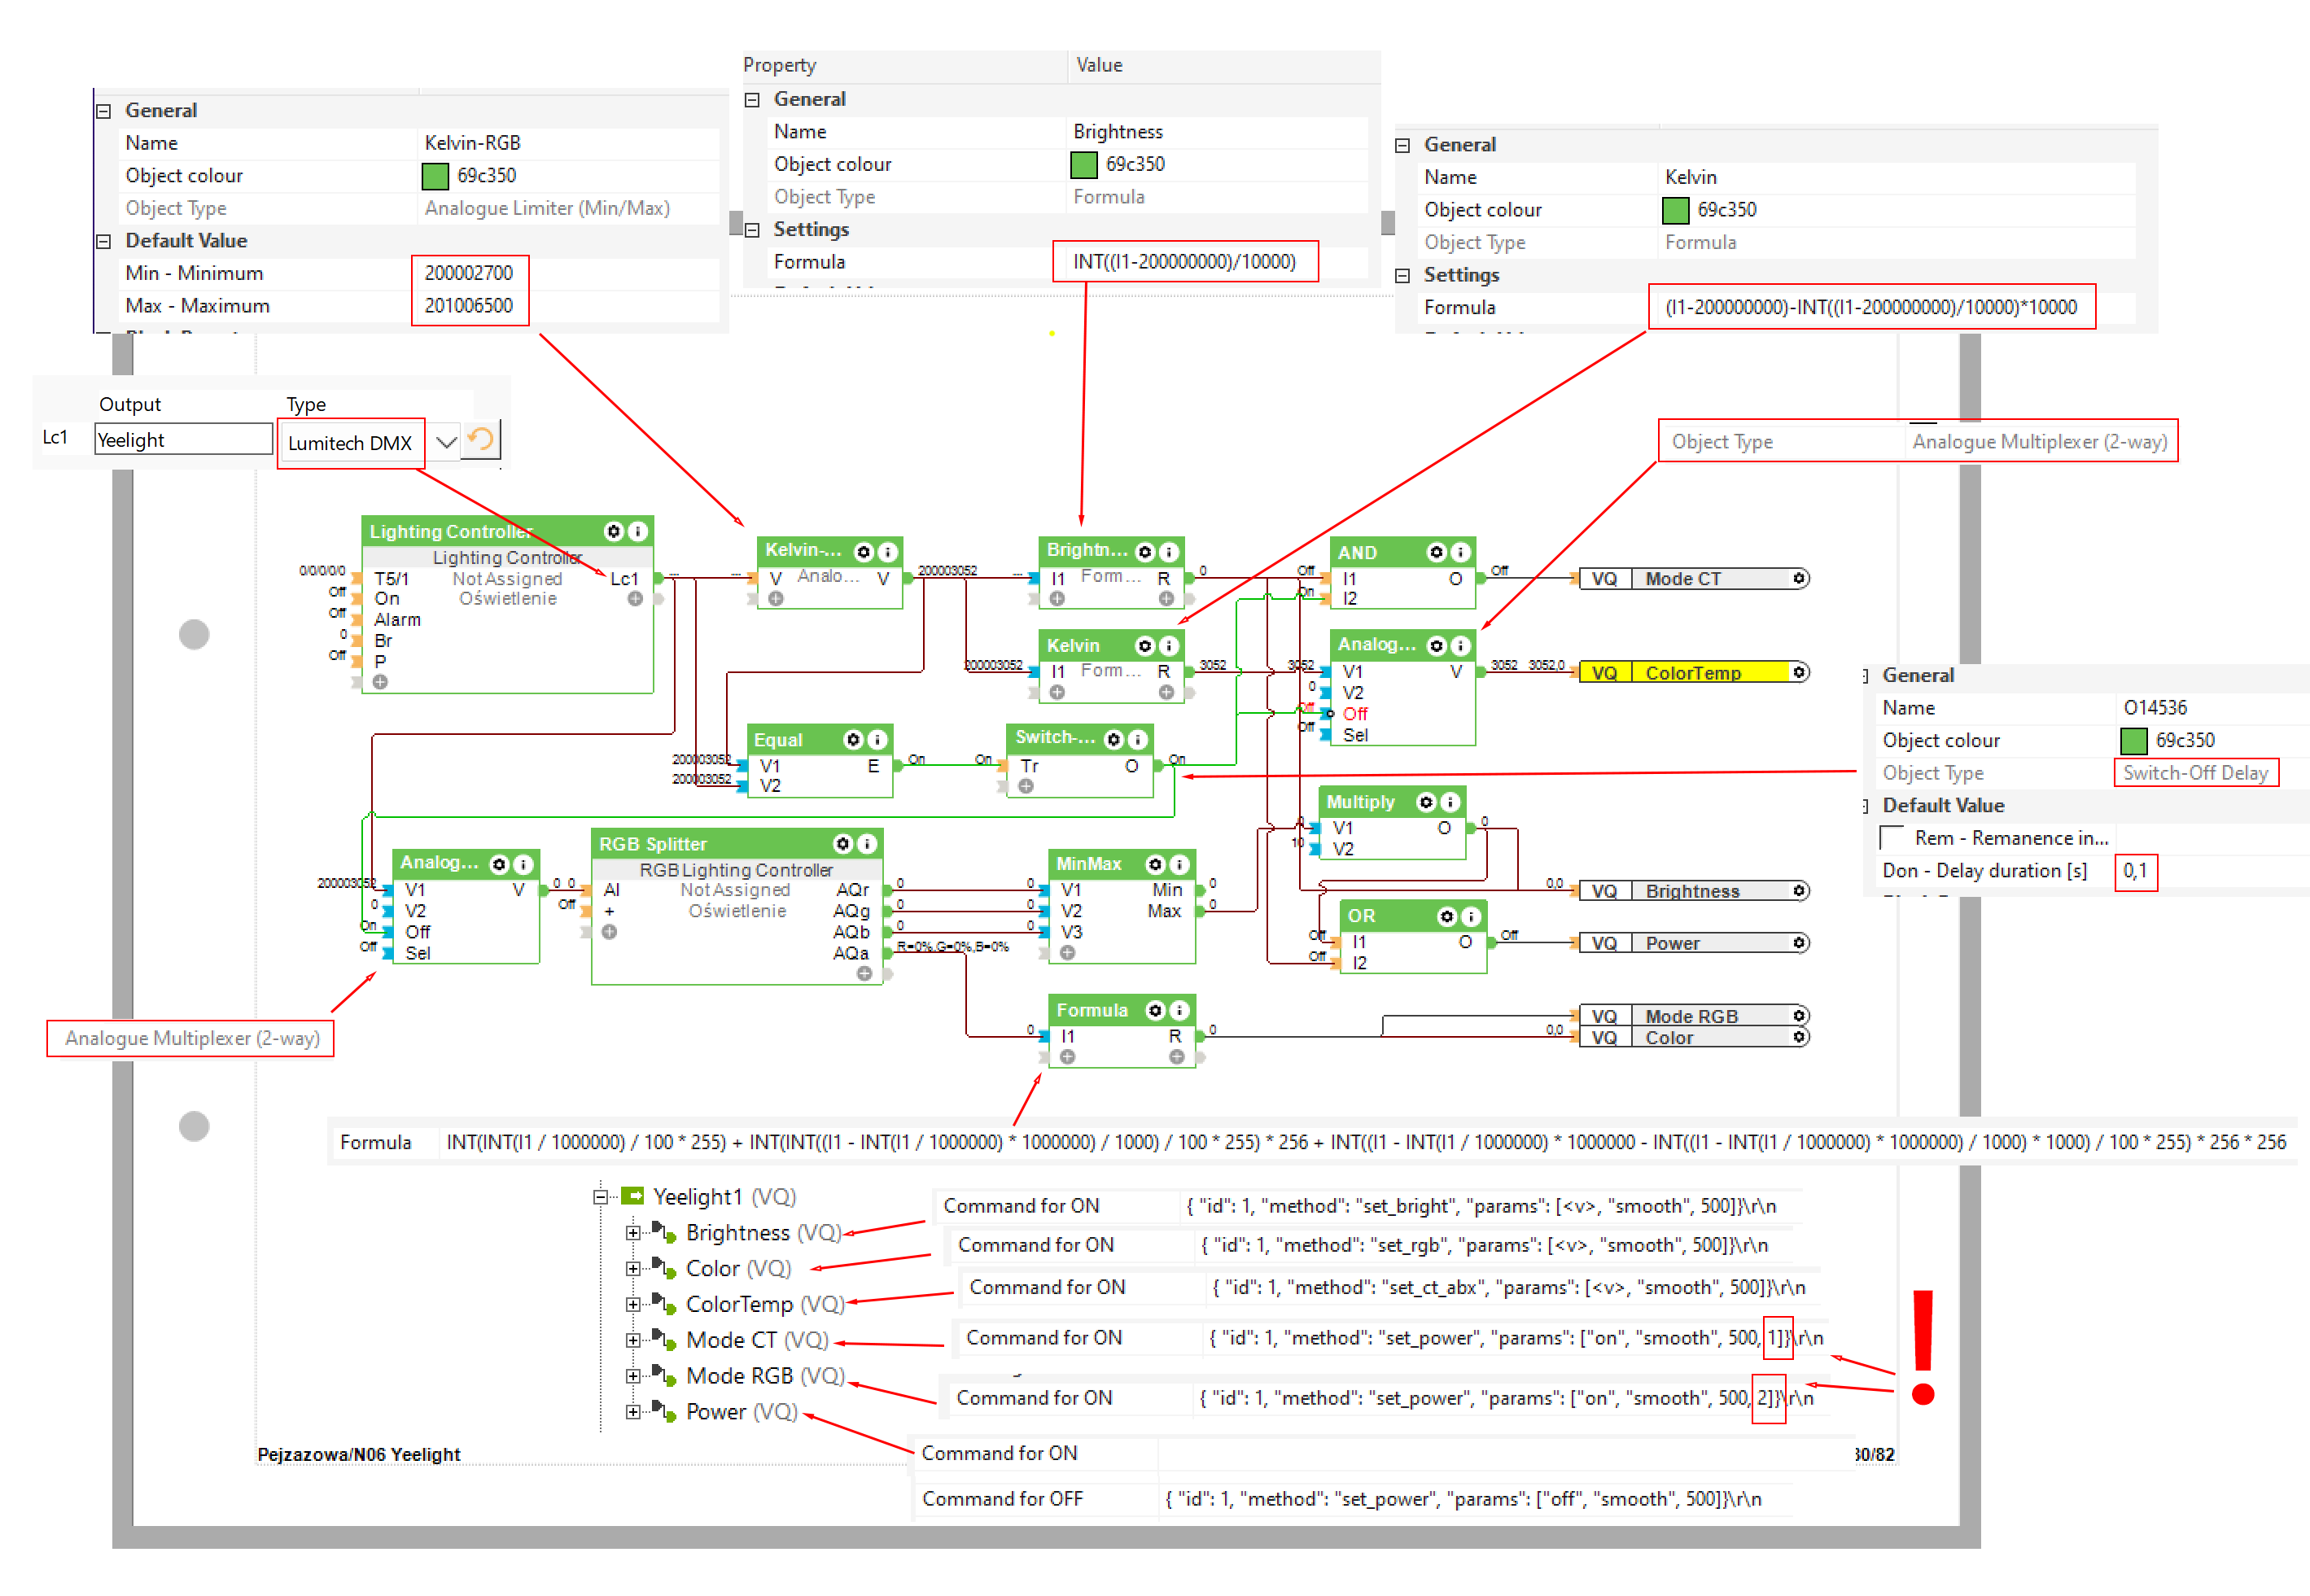Screen dimensions: 2310x1596
Task: Open the Lumitech DMX type dropdown
Action: (446, 441)
